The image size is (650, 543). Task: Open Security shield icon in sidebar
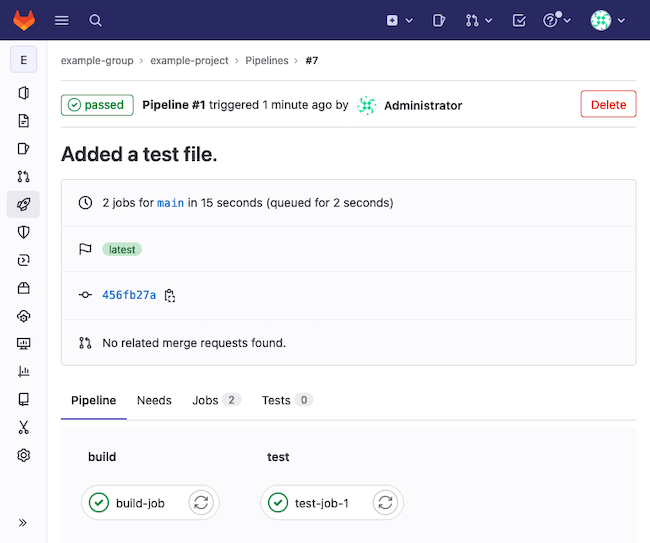point(23,232)
